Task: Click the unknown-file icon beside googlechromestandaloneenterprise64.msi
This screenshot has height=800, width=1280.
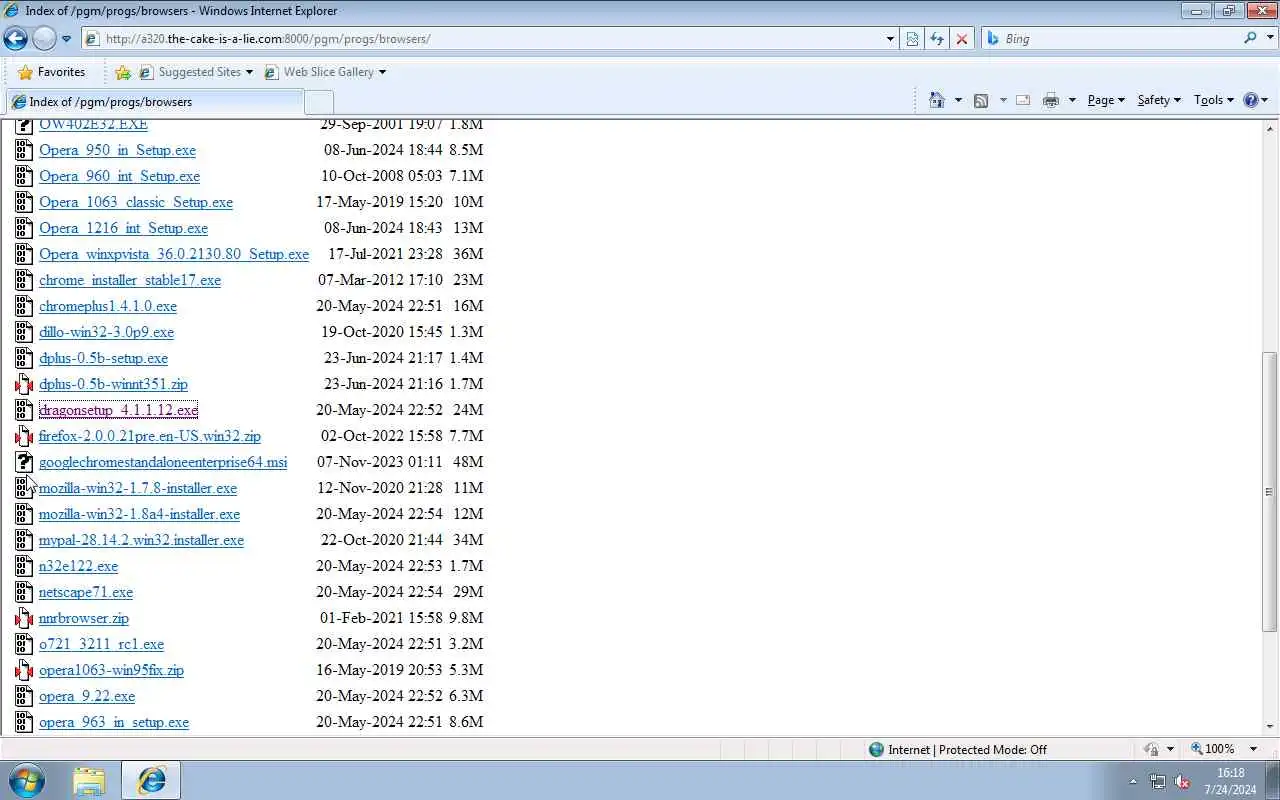Action: 24,462
